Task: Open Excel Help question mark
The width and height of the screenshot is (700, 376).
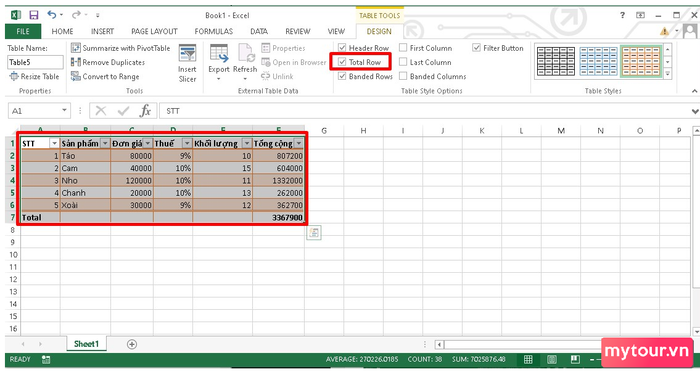Action: [x=622, y=15]
